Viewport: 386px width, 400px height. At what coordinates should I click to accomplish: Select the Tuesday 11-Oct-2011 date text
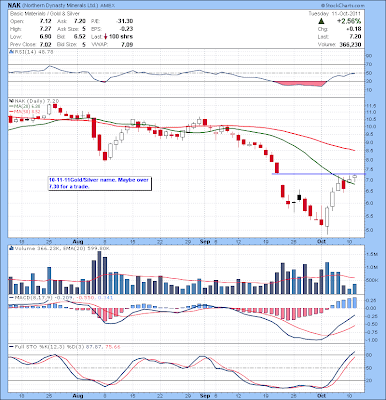click(334, 14)
